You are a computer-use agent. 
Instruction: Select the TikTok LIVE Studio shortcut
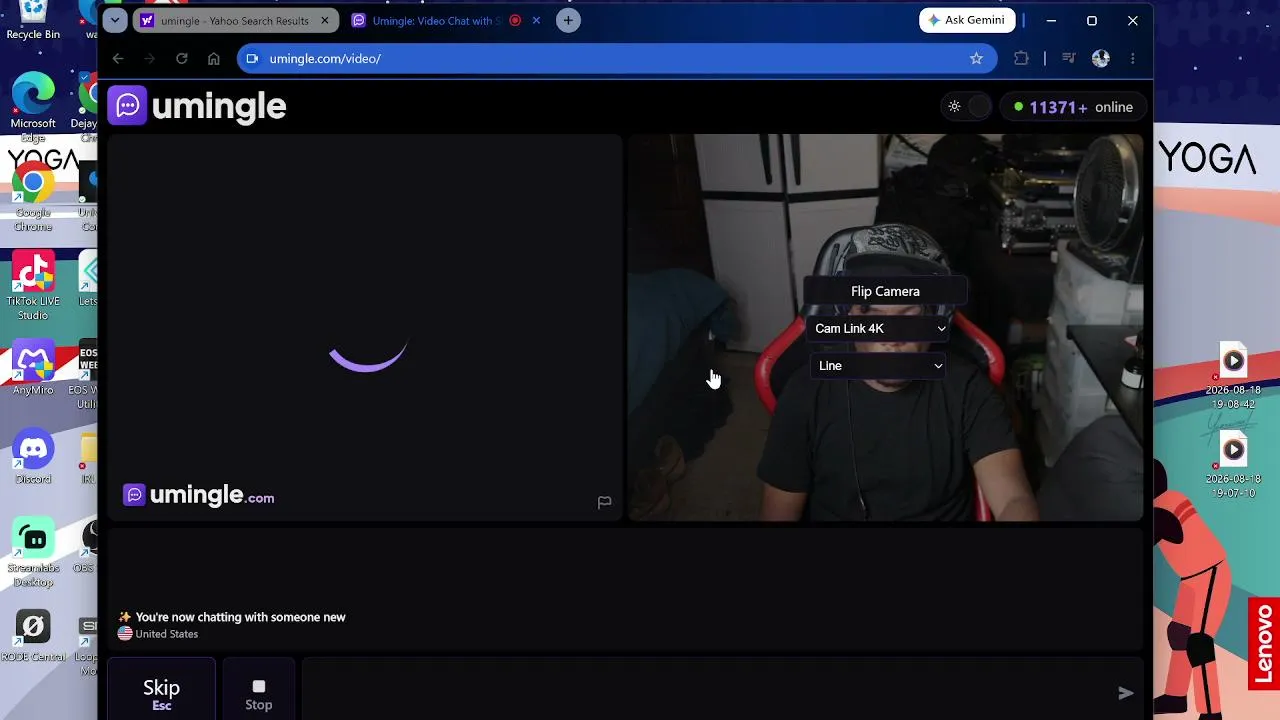coord(33,286)
